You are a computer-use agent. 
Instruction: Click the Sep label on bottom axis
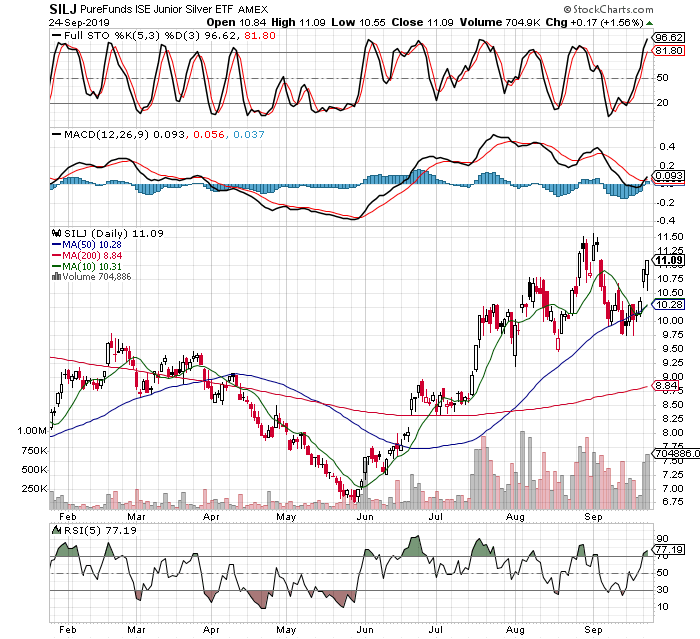(593, 630)
